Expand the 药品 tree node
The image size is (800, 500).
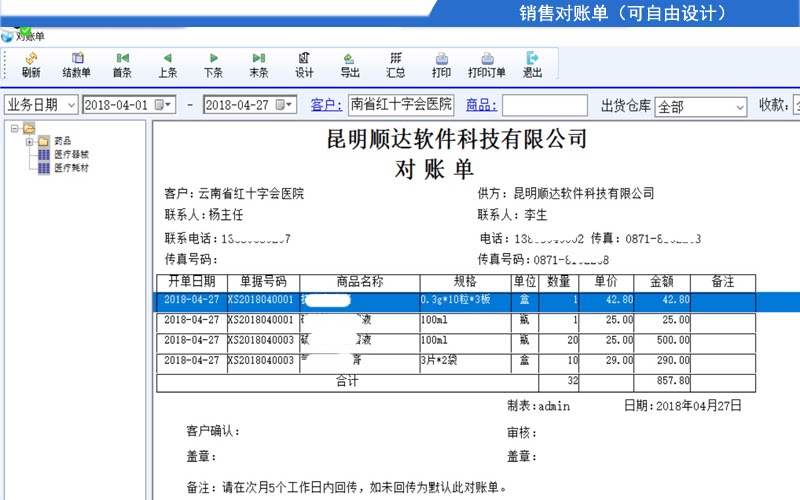tap(30, 141)
